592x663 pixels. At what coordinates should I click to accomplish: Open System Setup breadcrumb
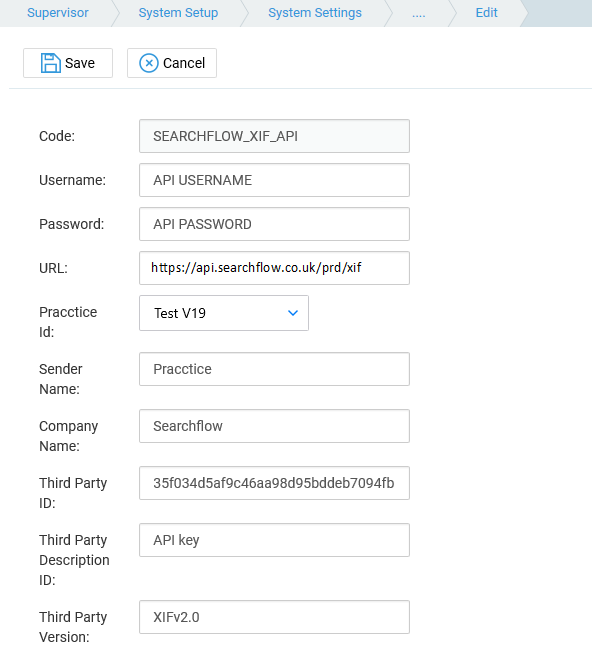(x=178, y=13)
